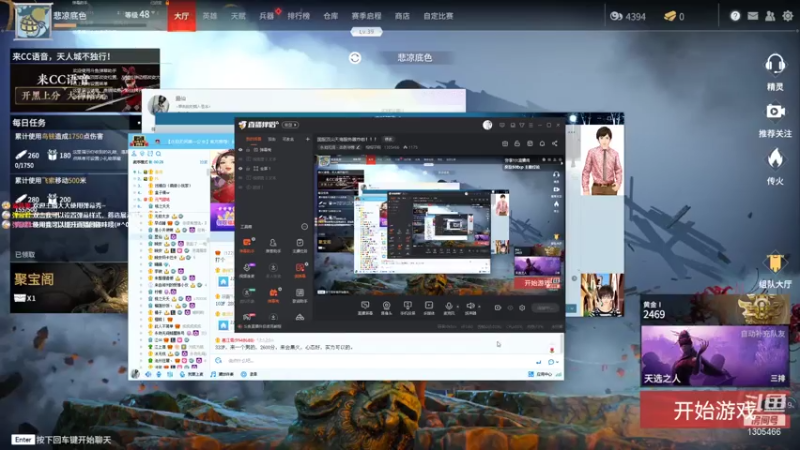Click the player avatar in top-left corner

[x=33, y=20]
